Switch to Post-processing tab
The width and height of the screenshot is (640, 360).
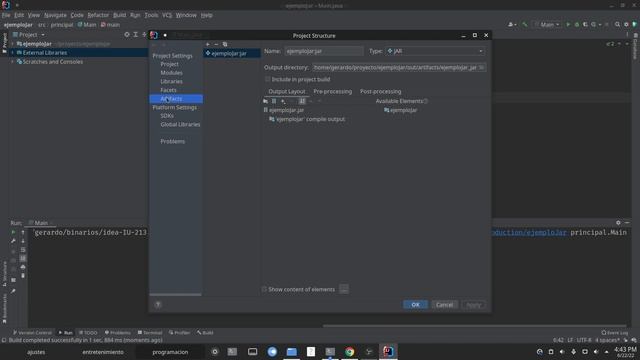coord(380,91)
